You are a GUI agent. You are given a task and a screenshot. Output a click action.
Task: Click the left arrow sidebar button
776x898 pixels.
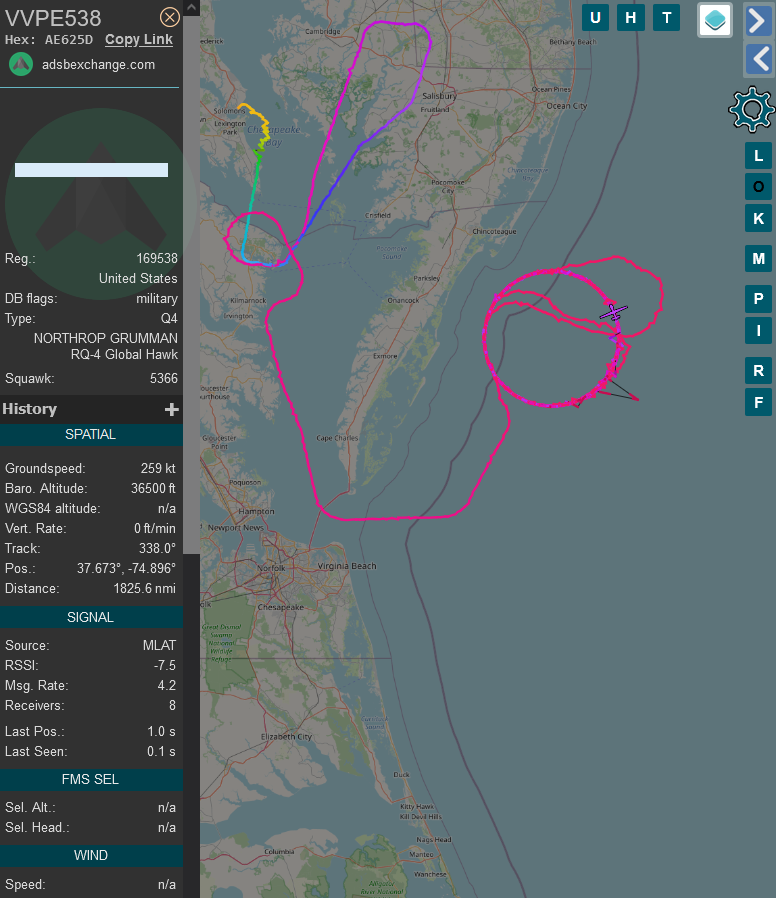point(758,60)
